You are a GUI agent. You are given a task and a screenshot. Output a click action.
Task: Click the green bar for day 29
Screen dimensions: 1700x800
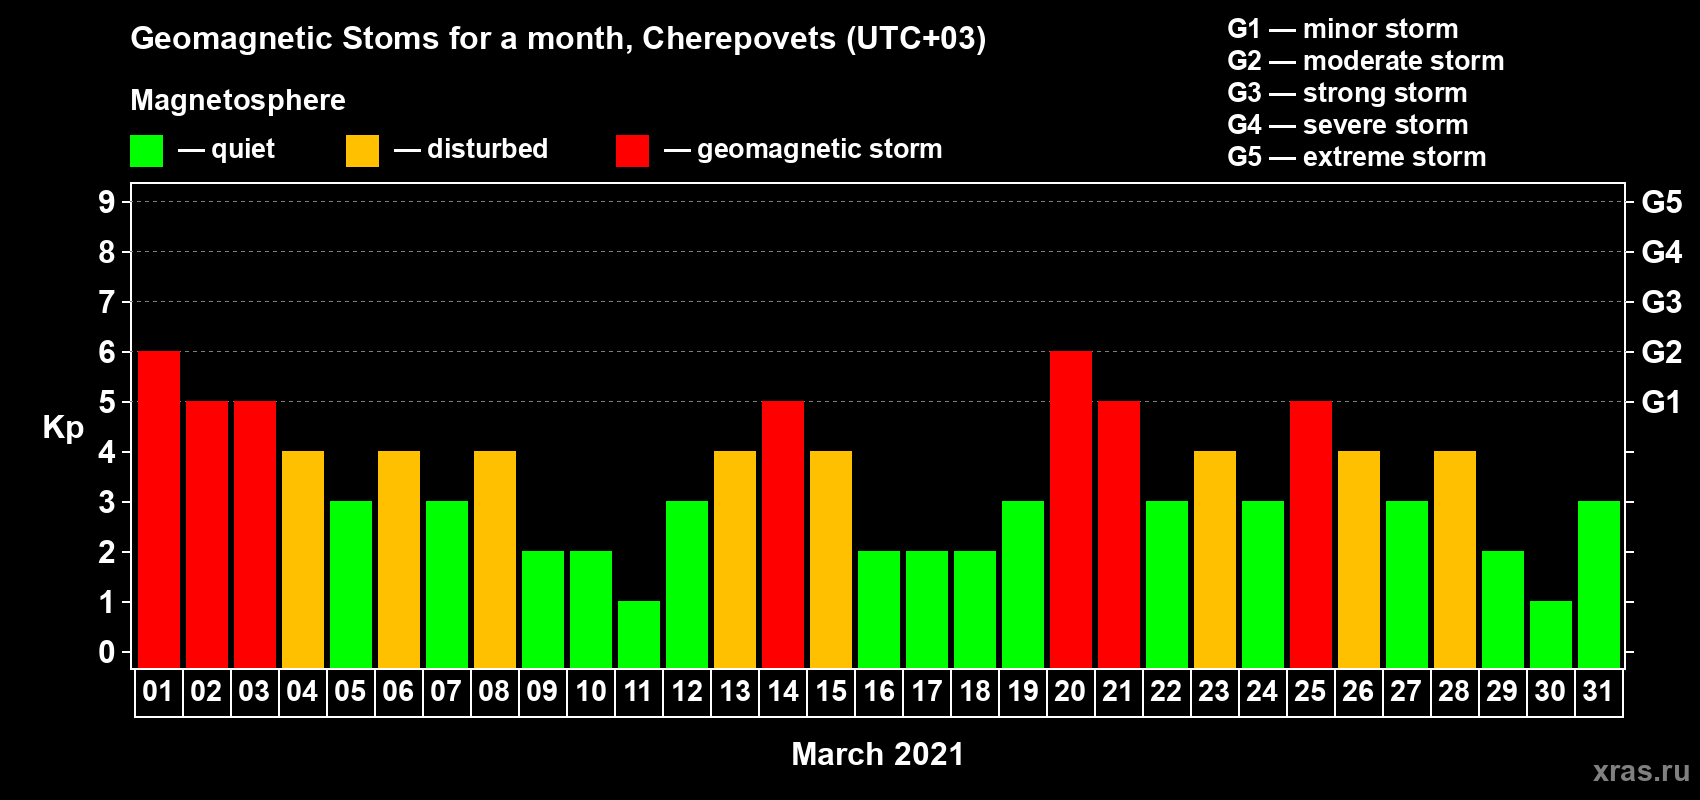[1503, 610]
